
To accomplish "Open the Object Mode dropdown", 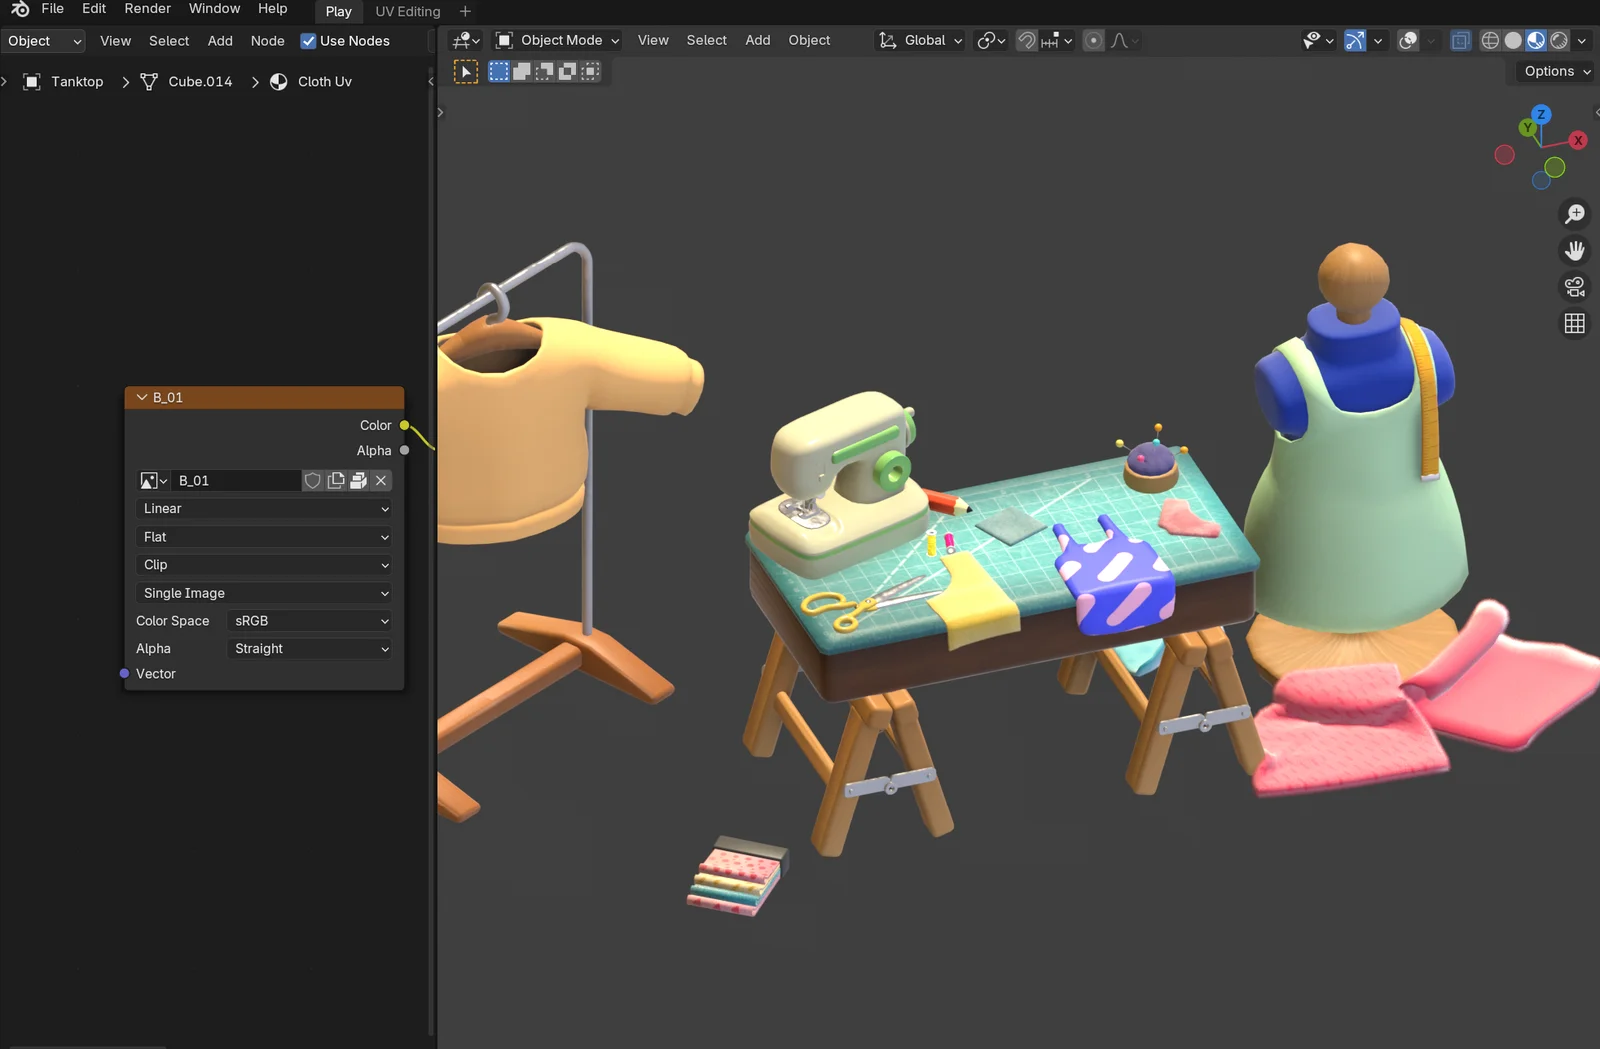I will point(557,40).
